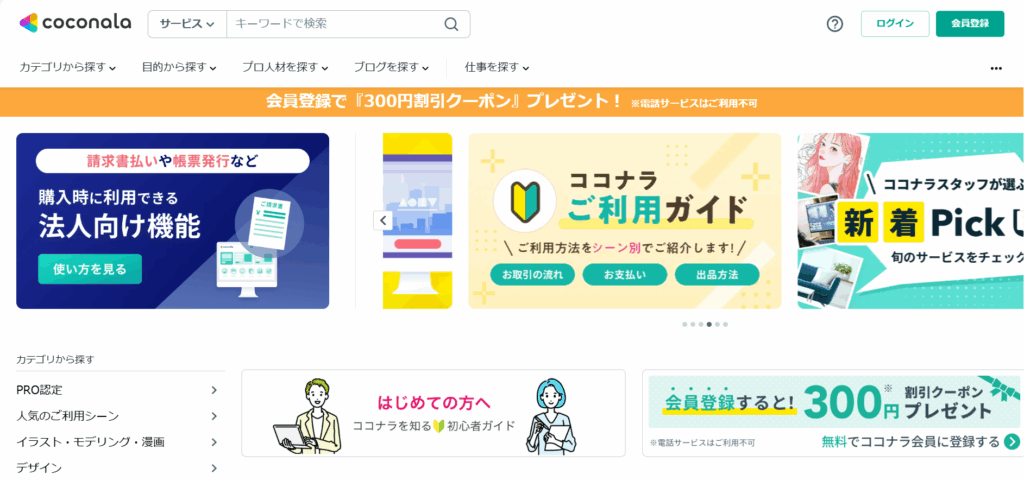Click the お取引の流れ pill button
1024x481 pixels.
(532, 275)
